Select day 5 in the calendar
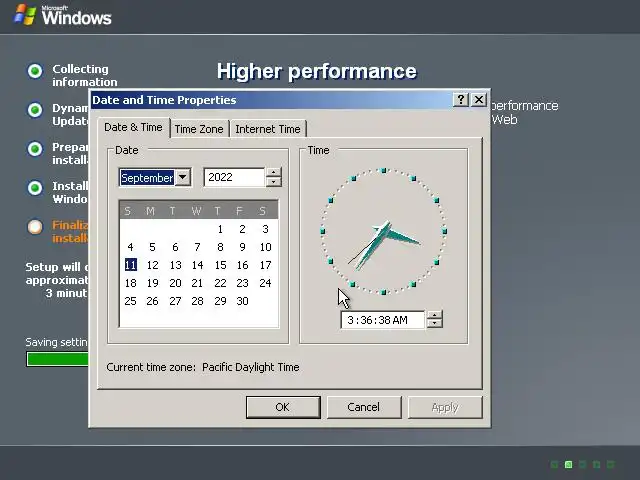This screenshot has width=640, height=480. (152, 247)
